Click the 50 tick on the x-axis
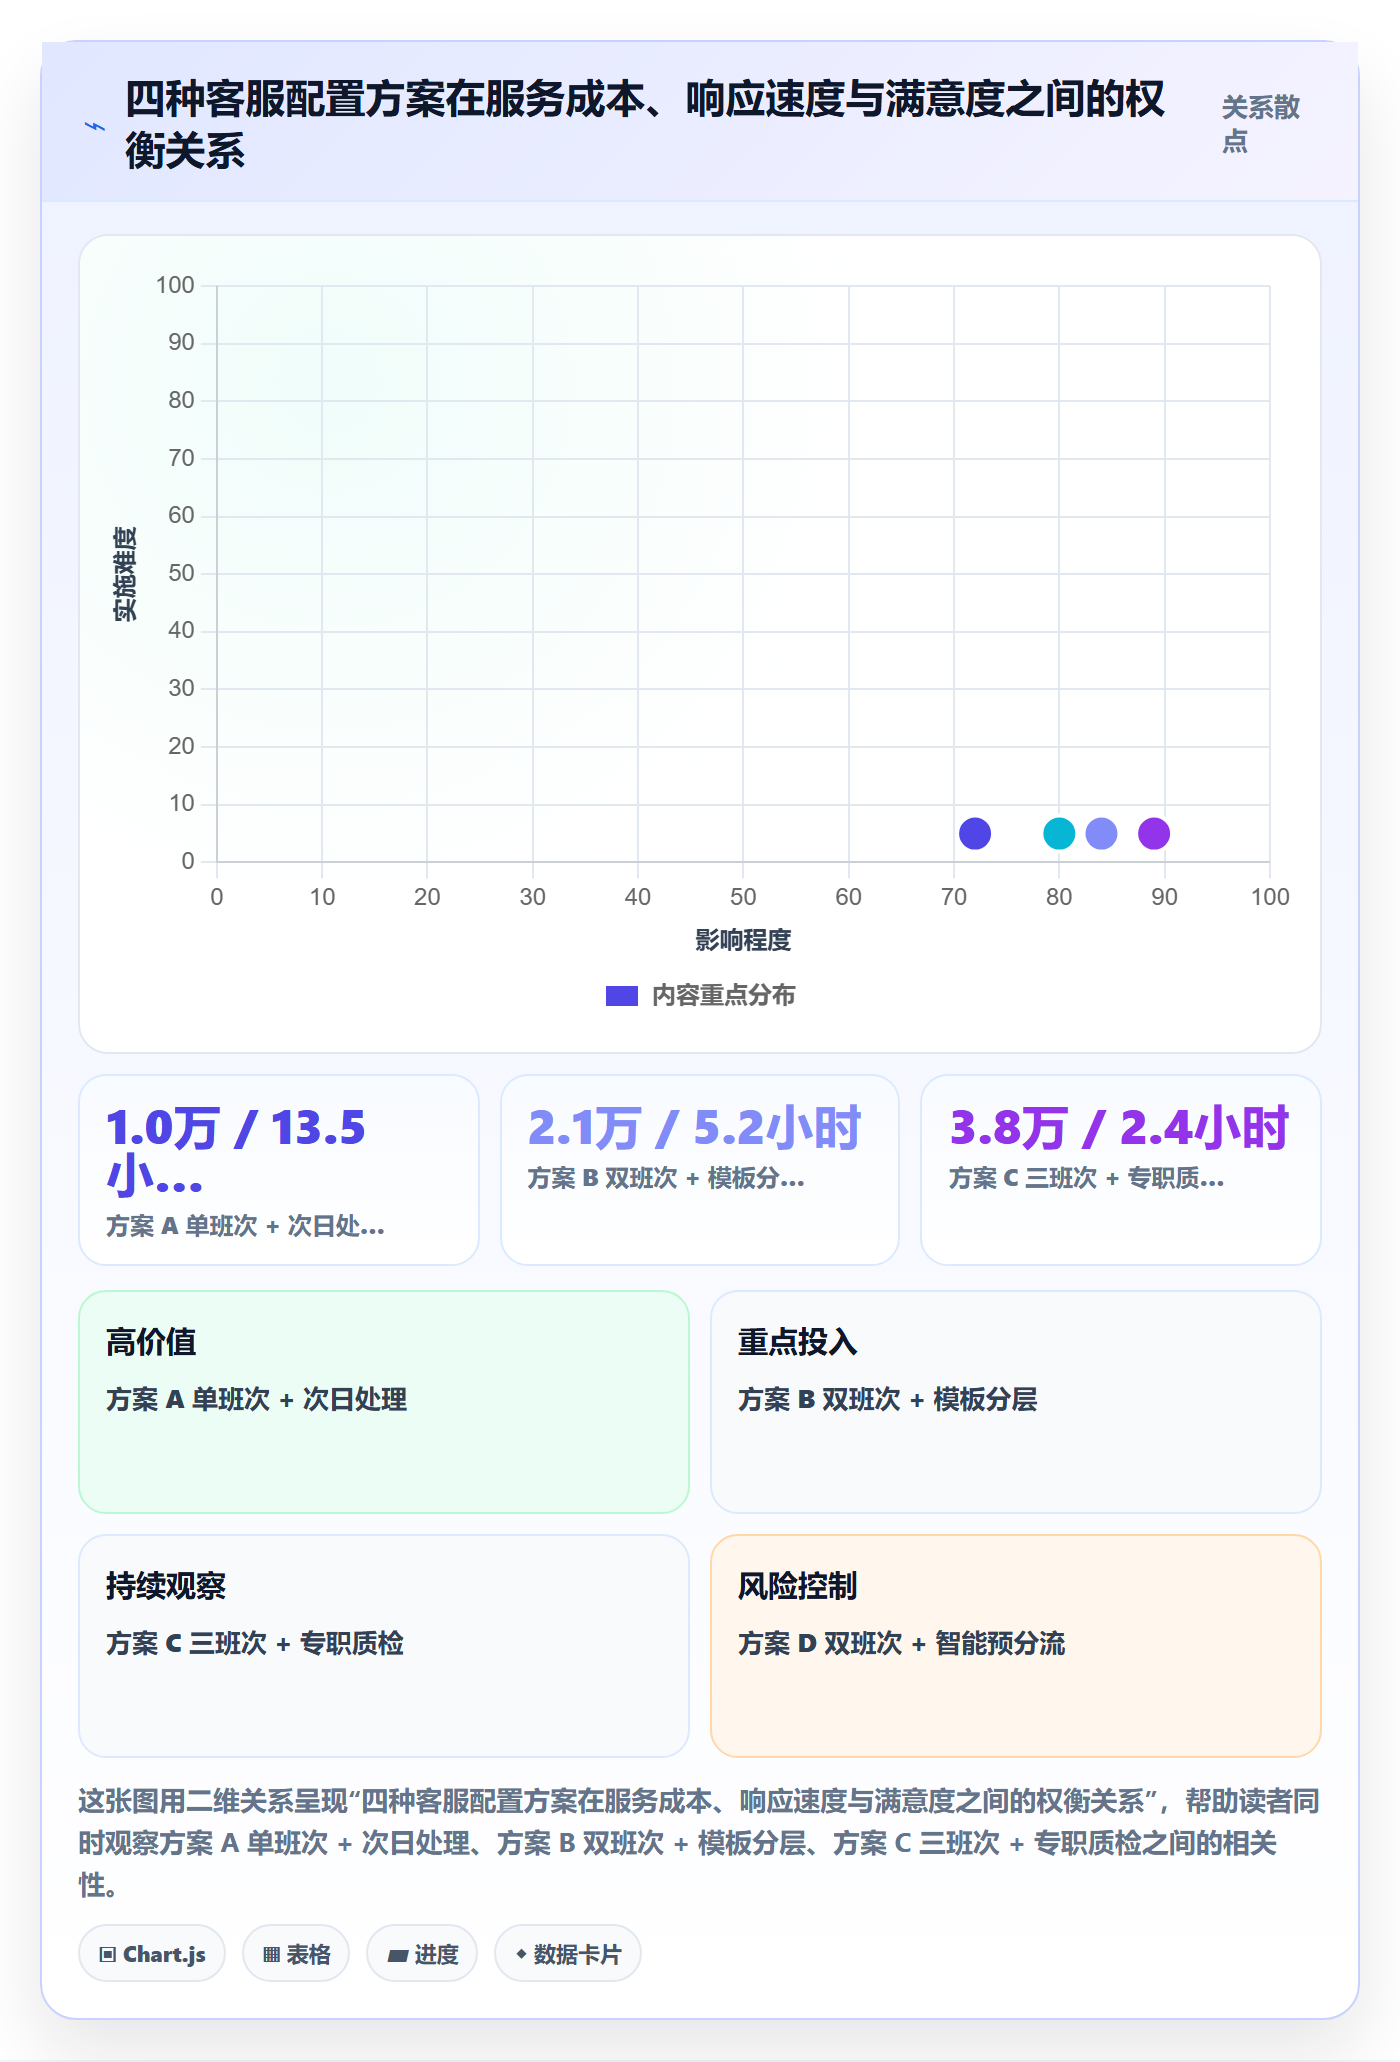The height and width of the screenshot is (2062, 1400). (743, 897)
